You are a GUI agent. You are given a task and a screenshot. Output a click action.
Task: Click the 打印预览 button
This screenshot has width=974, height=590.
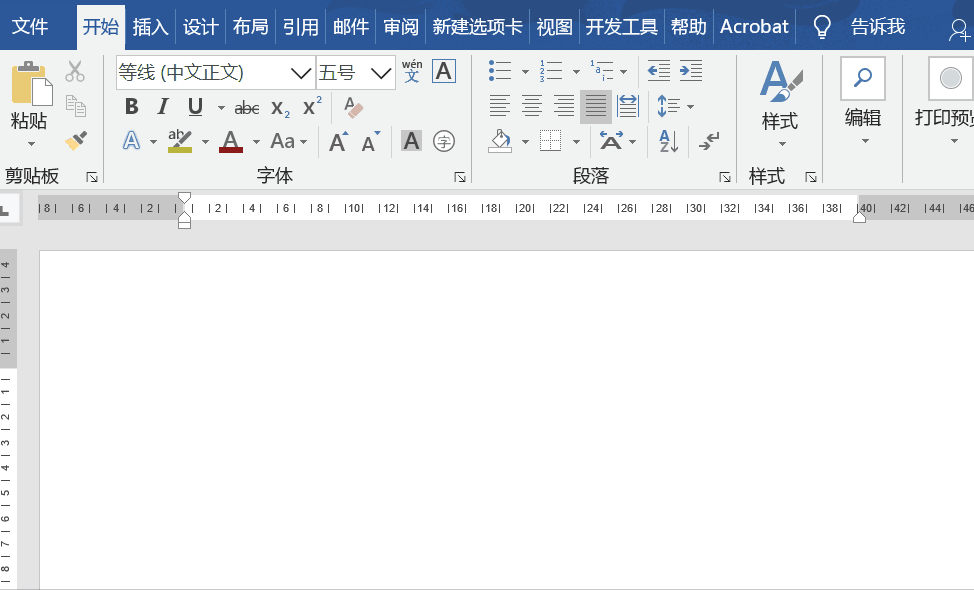click(944, 102)
